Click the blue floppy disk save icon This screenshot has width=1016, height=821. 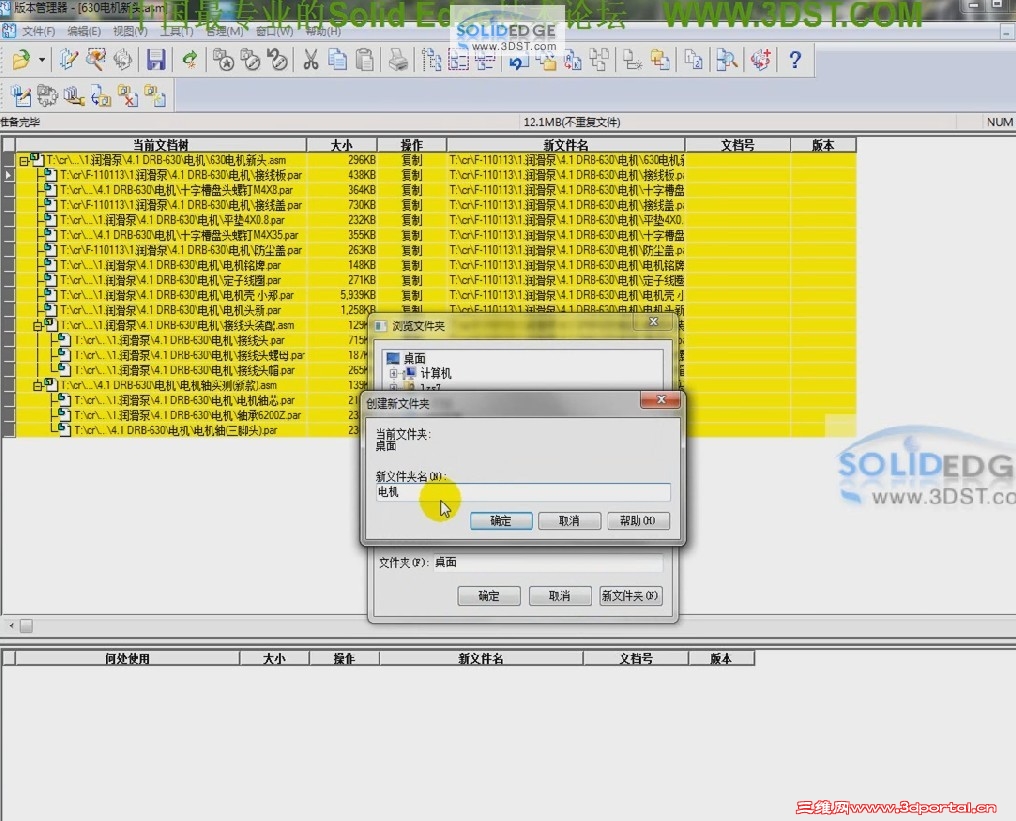(156, 60)
